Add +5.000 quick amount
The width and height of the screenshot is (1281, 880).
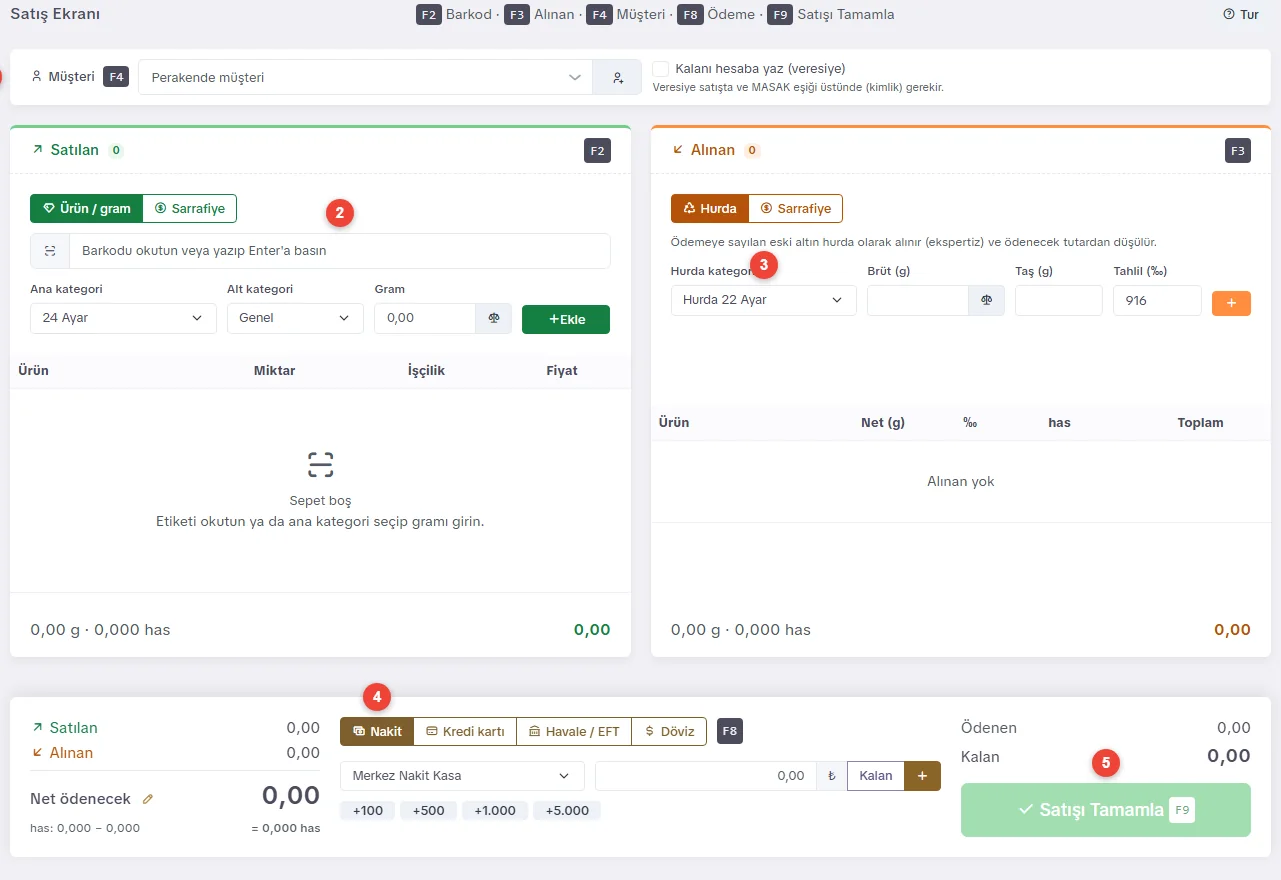pyautogui.click(x=567, y=810)
